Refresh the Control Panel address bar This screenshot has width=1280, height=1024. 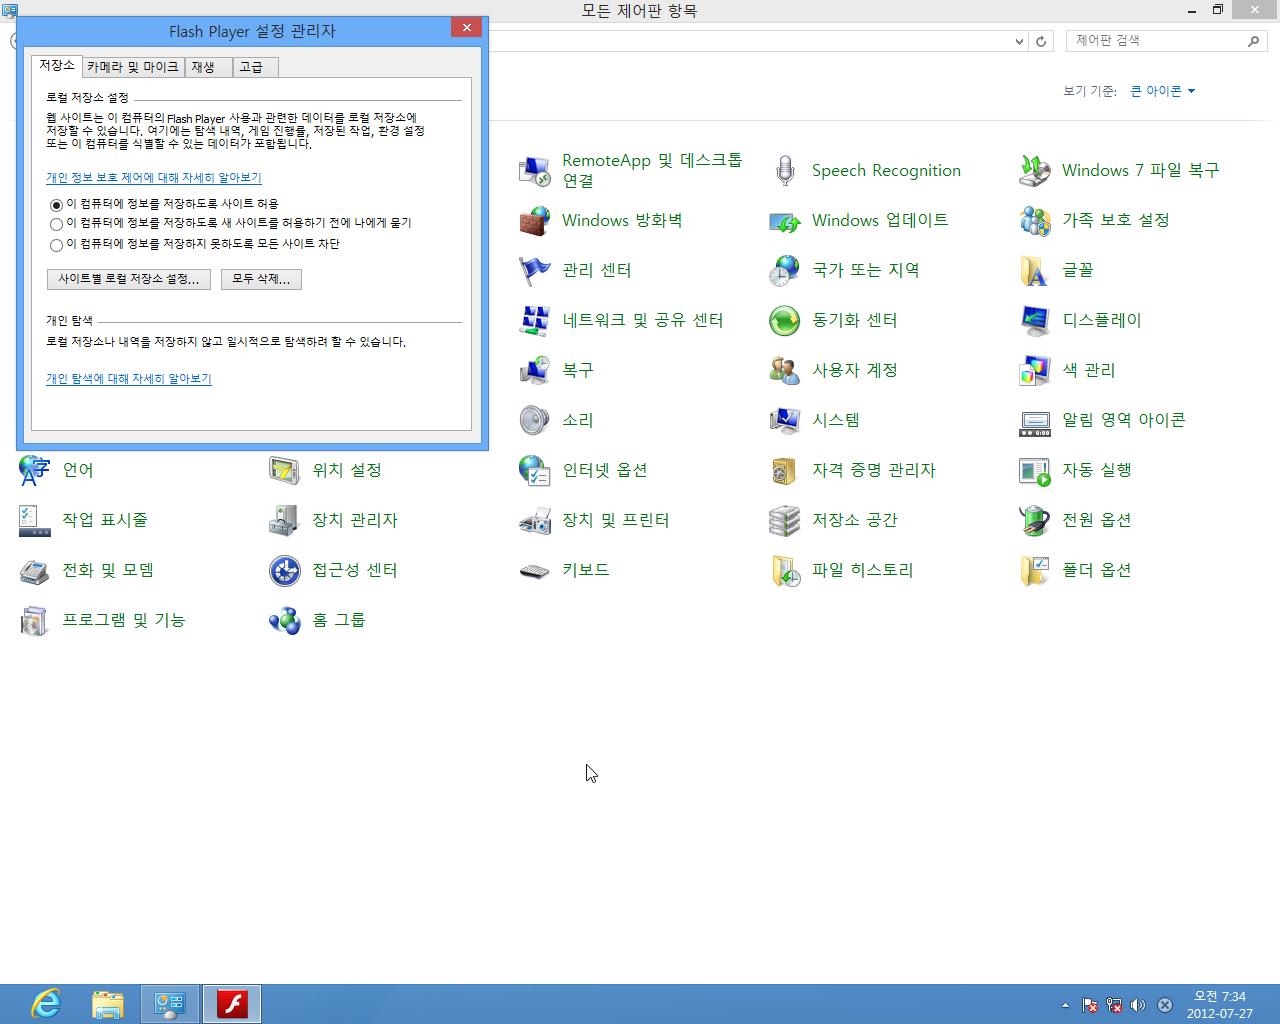click(1041, 41)
